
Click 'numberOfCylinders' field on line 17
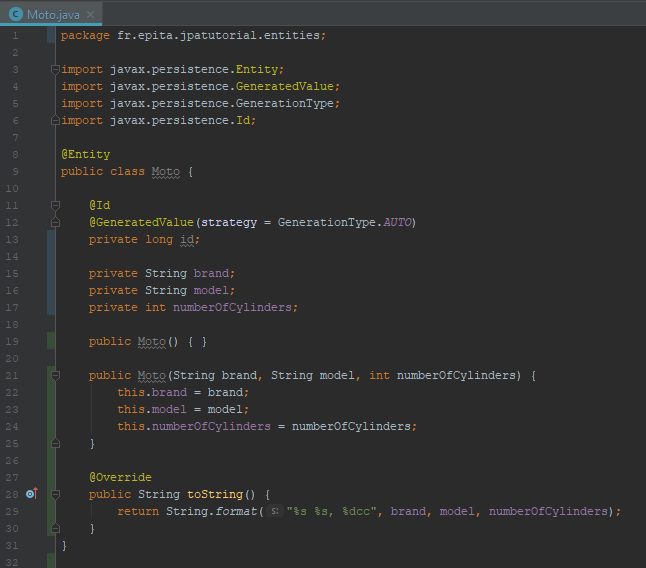pos(232,307)
